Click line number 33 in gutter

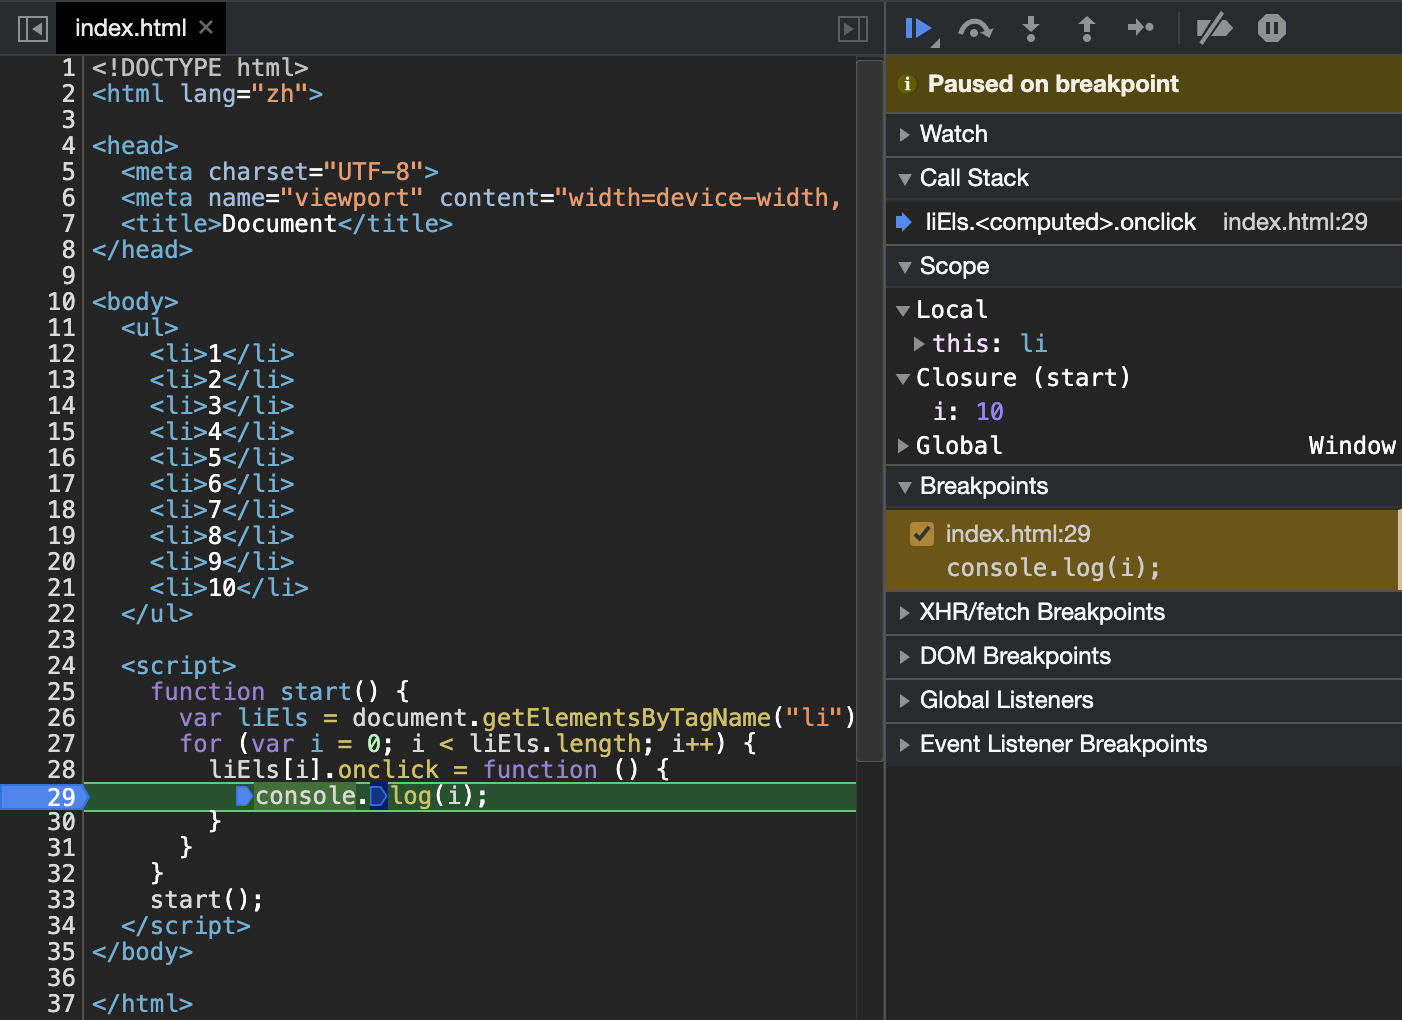61,900
